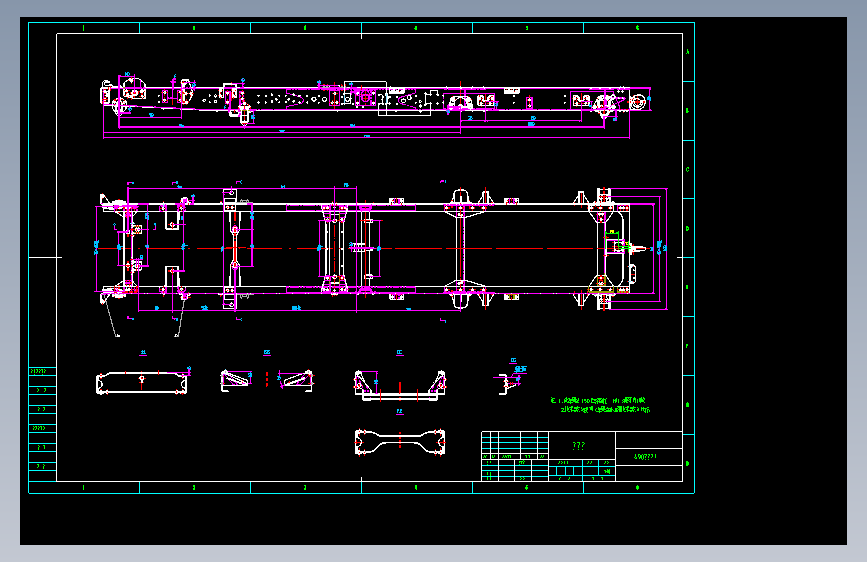Image resolution: width=867 pixels, height=562 pixels.
Task: Click the green technical note text block
Action: 600,405
